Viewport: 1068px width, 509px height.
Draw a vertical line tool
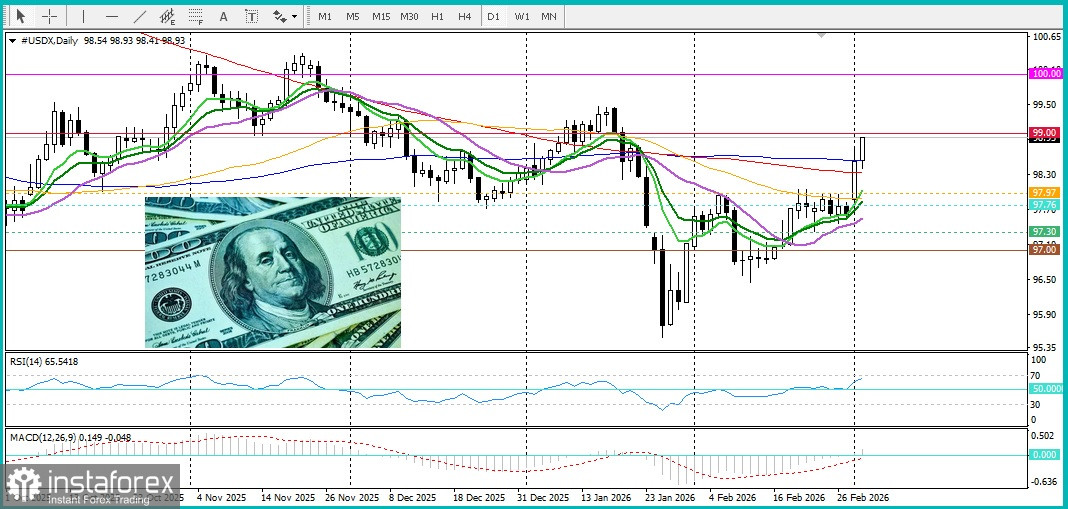(83, 17)
